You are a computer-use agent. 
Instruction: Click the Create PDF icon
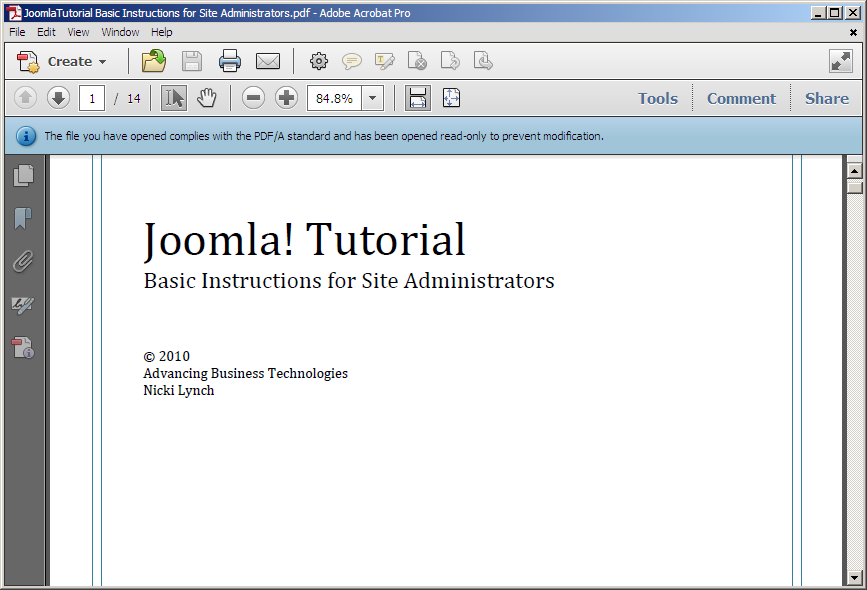click(28, 61)
